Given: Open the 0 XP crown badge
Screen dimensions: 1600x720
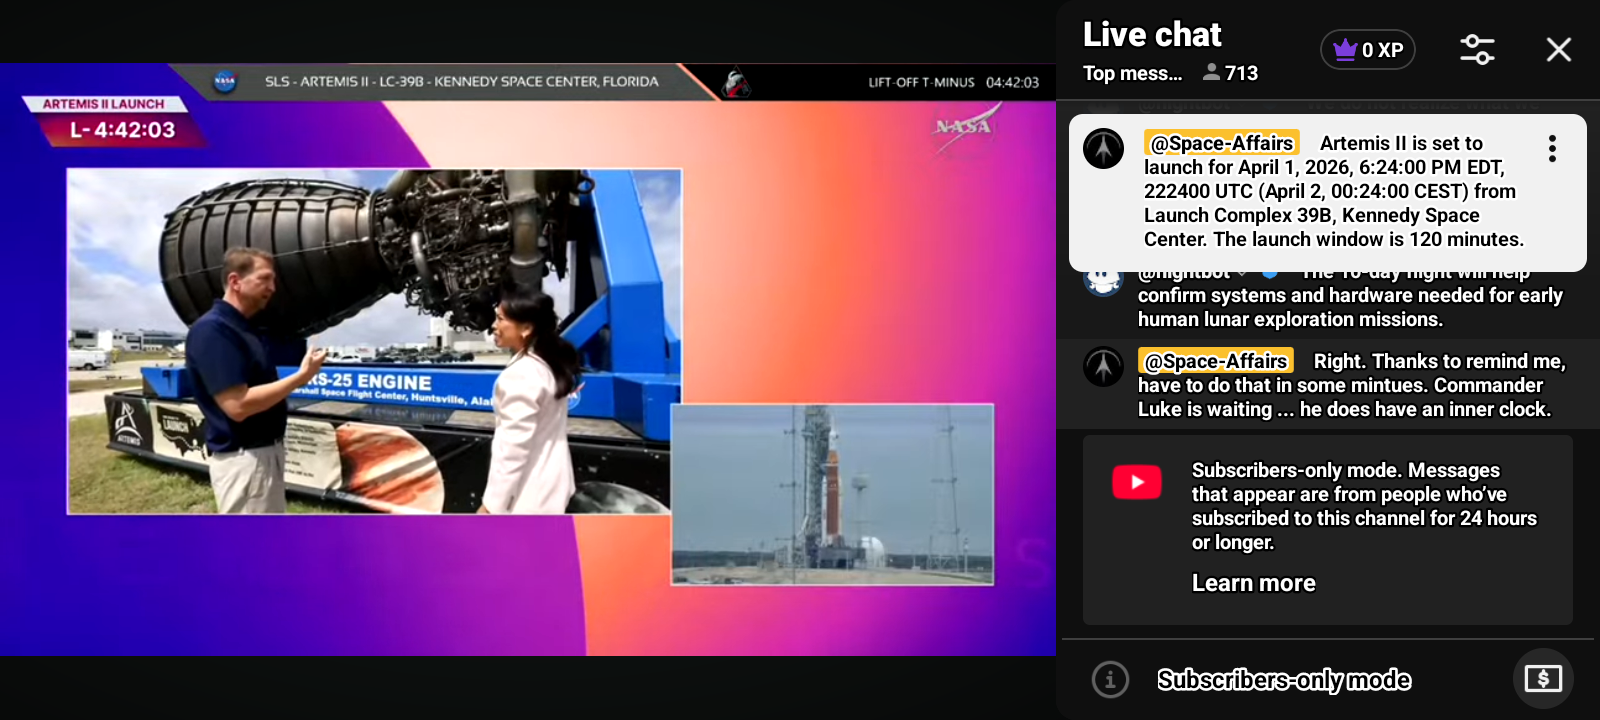Looking at the screenshot, I should (x=1367, y=50).
